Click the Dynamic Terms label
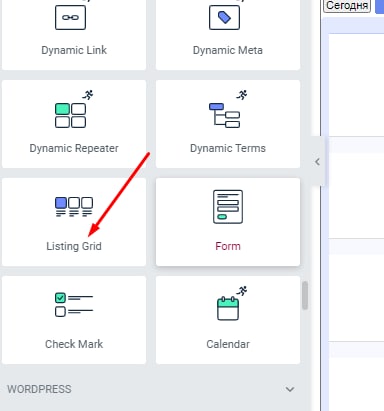The width and height of the screenshot is (384, 411). pos(228,148)
